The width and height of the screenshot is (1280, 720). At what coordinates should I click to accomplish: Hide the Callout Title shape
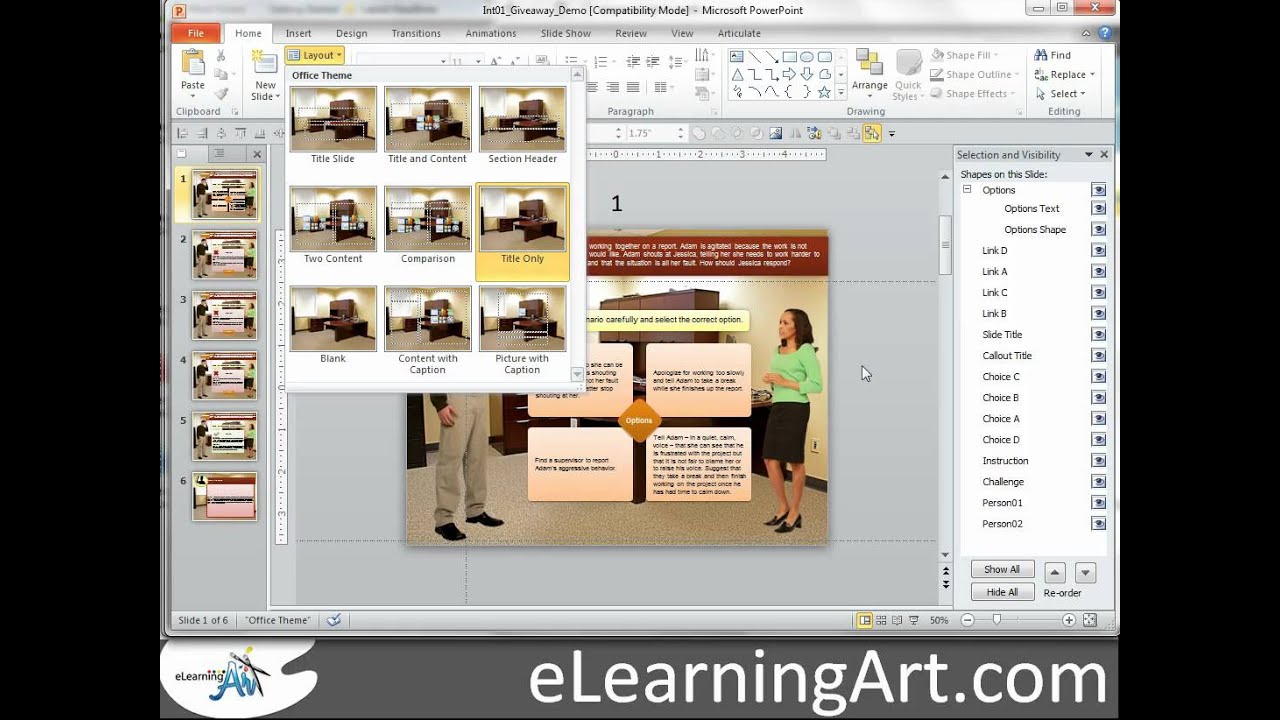[1098, 356]
